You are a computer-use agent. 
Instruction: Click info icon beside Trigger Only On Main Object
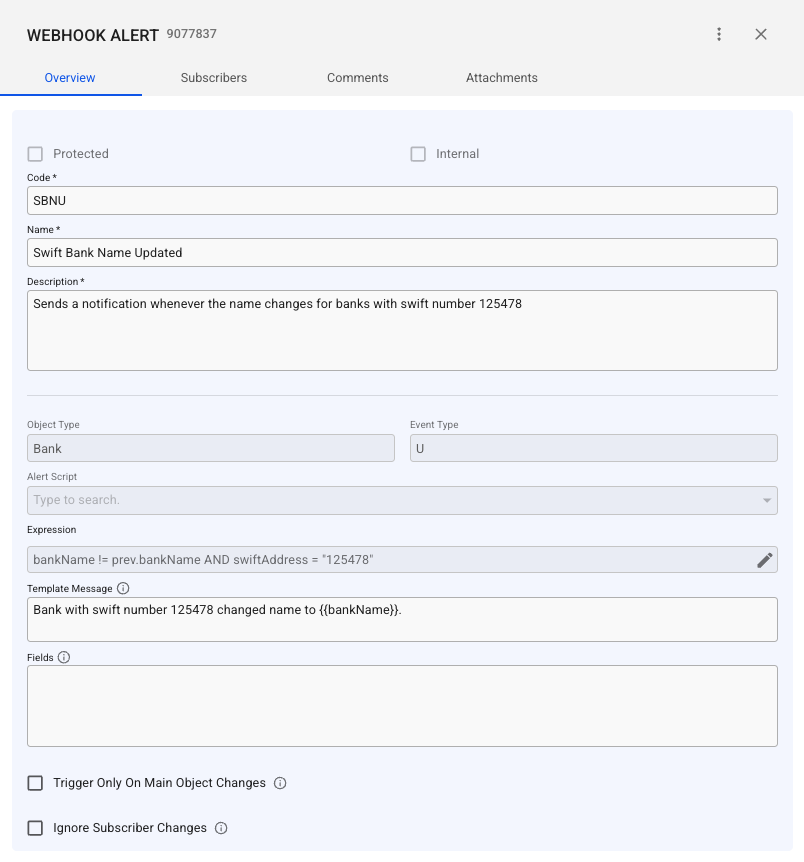pyautogui.click(x=280, y=783)
